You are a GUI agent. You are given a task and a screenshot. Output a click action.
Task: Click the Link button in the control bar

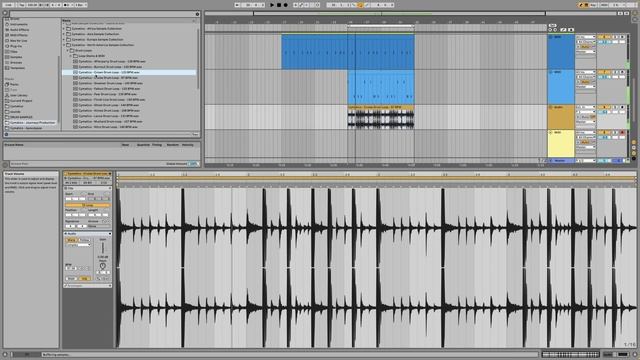tap(8, 5)
